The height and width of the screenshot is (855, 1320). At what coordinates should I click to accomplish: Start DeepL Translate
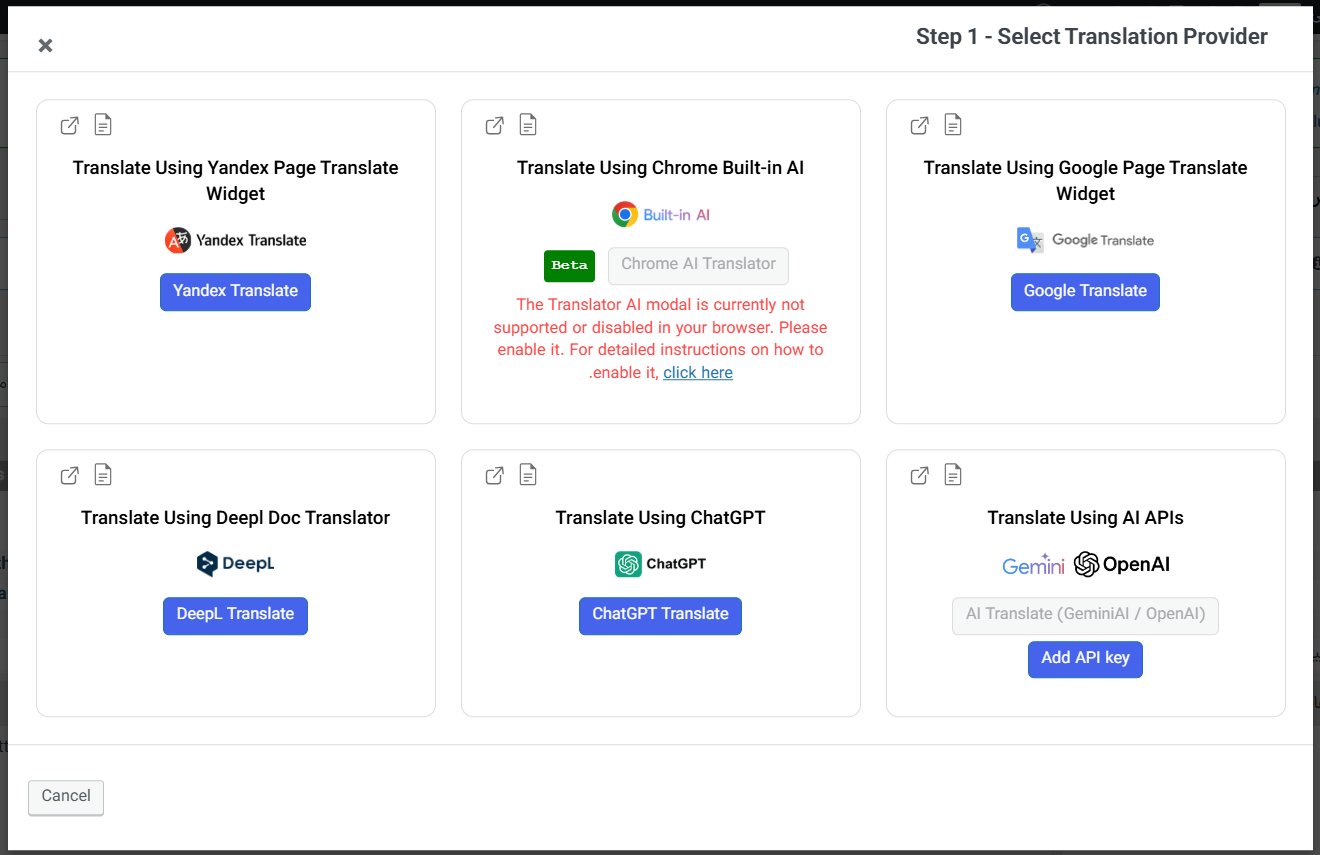pyautogui.click(x=235, y=615)
